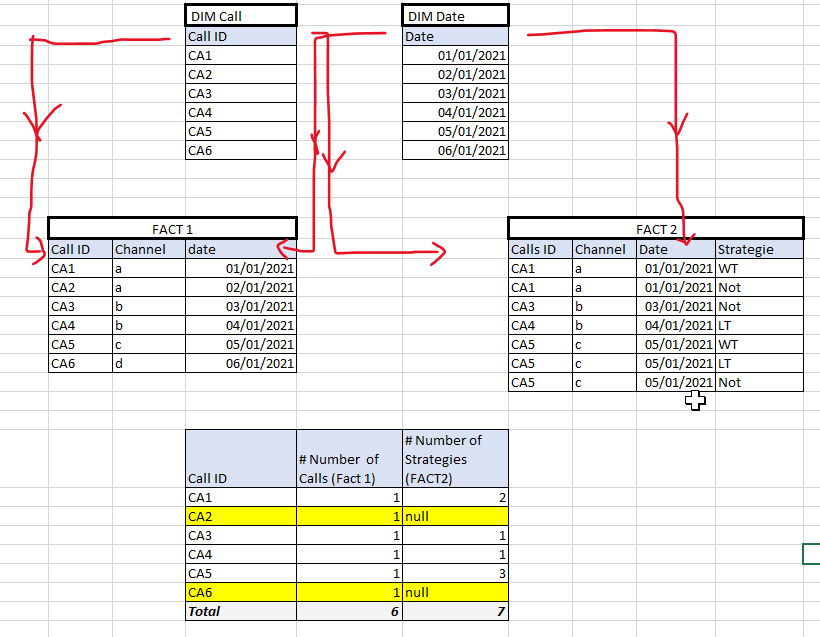
Task: Click the Number of Strategies (FACT2) header
Action: point(455,459)
